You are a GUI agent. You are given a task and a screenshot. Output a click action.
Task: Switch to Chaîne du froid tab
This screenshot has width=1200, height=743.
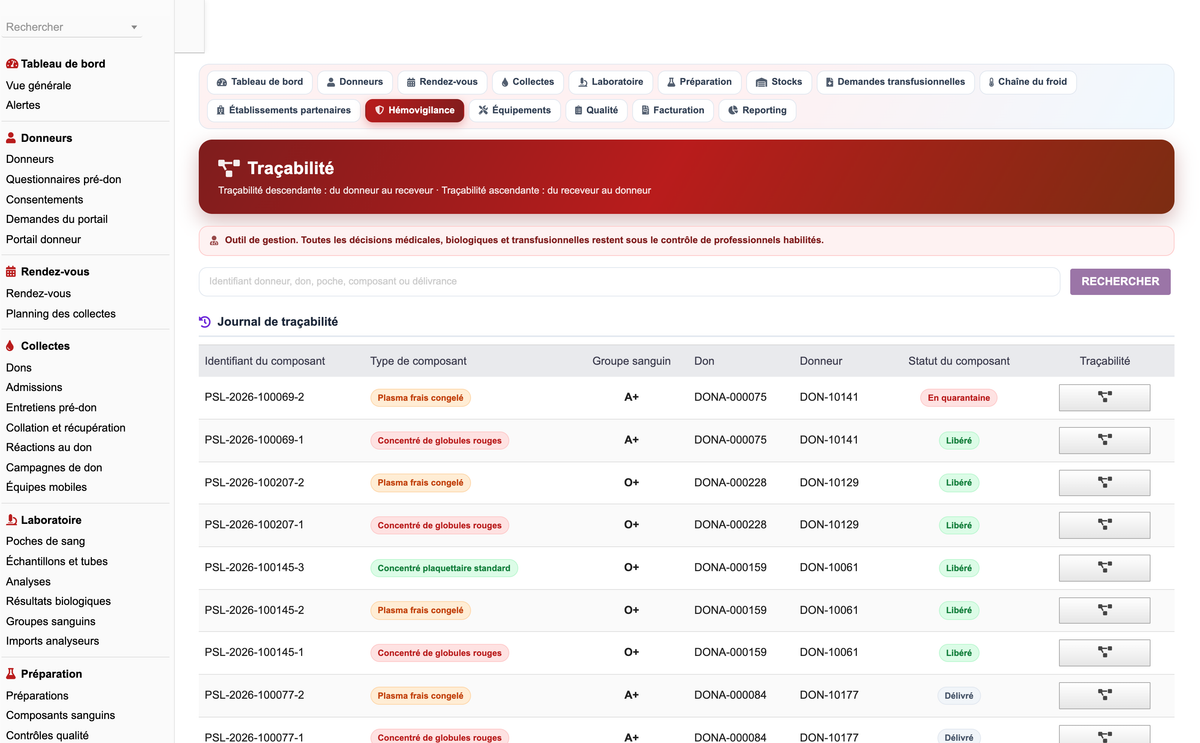point(1028,82)
